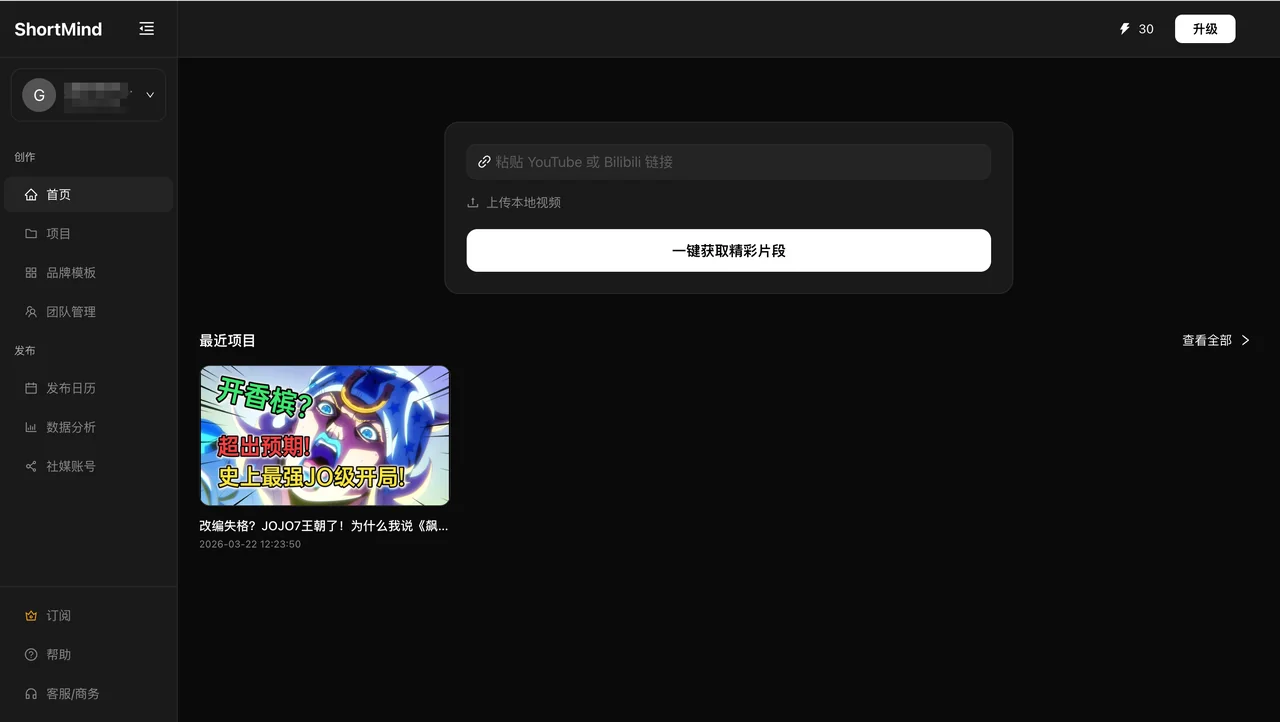Image resolution: width=1280 pixels, height=722 pixels.
Task: Click the ShortMind logo text
Action: (58, 29)
